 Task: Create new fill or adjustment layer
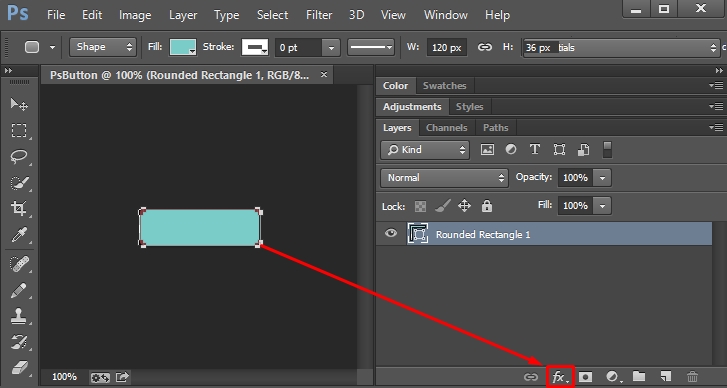tap(613, 377)
